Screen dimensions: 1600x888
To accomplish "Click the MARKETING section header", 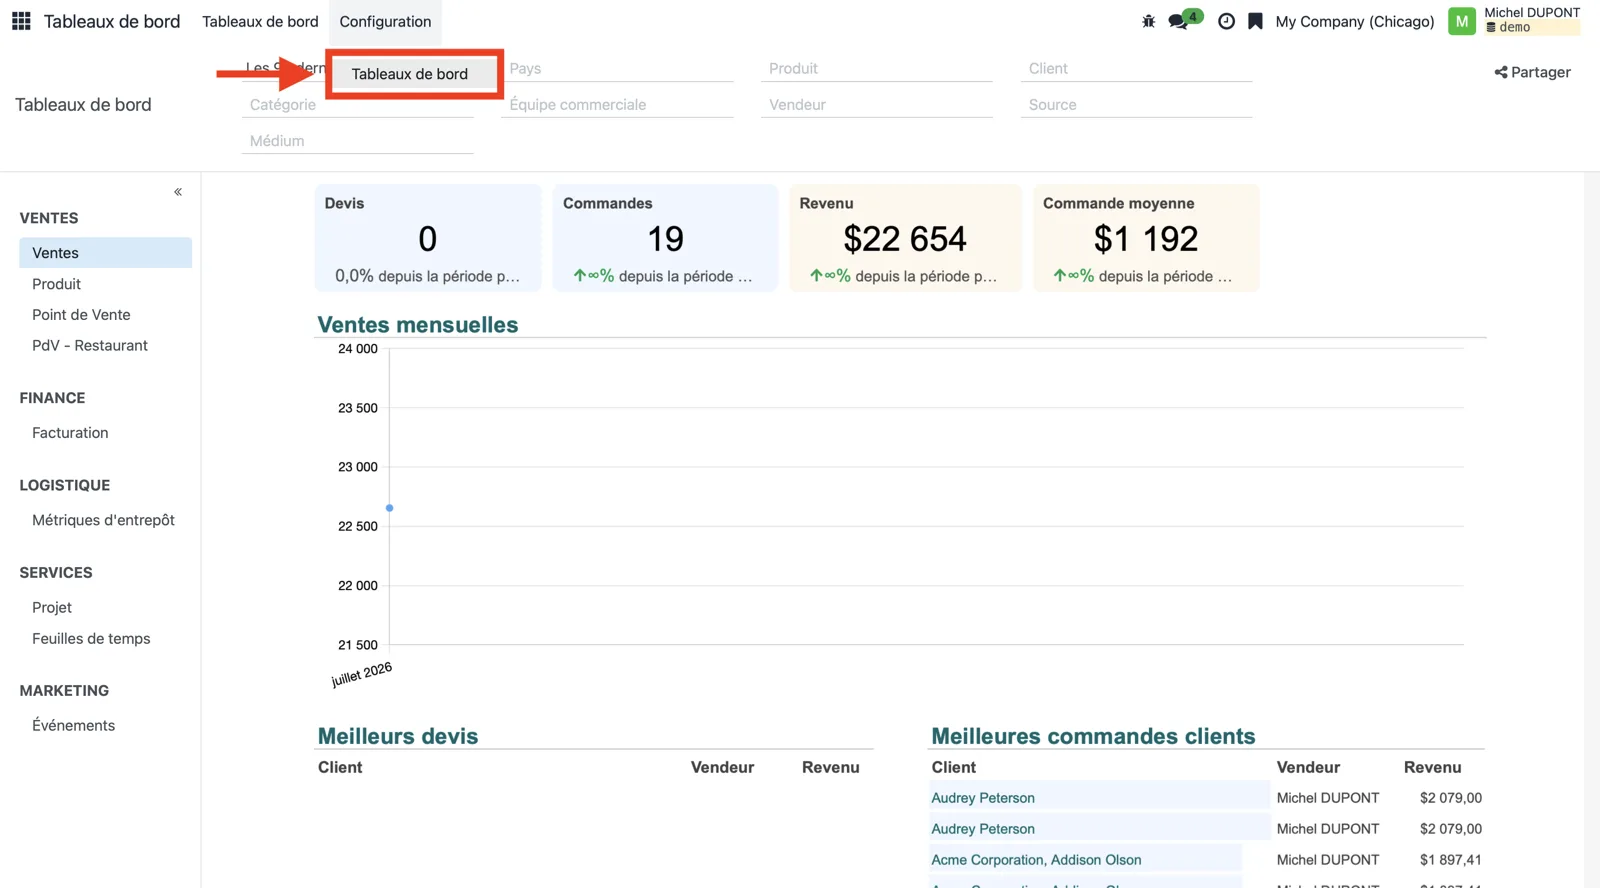I will (64, 691).
